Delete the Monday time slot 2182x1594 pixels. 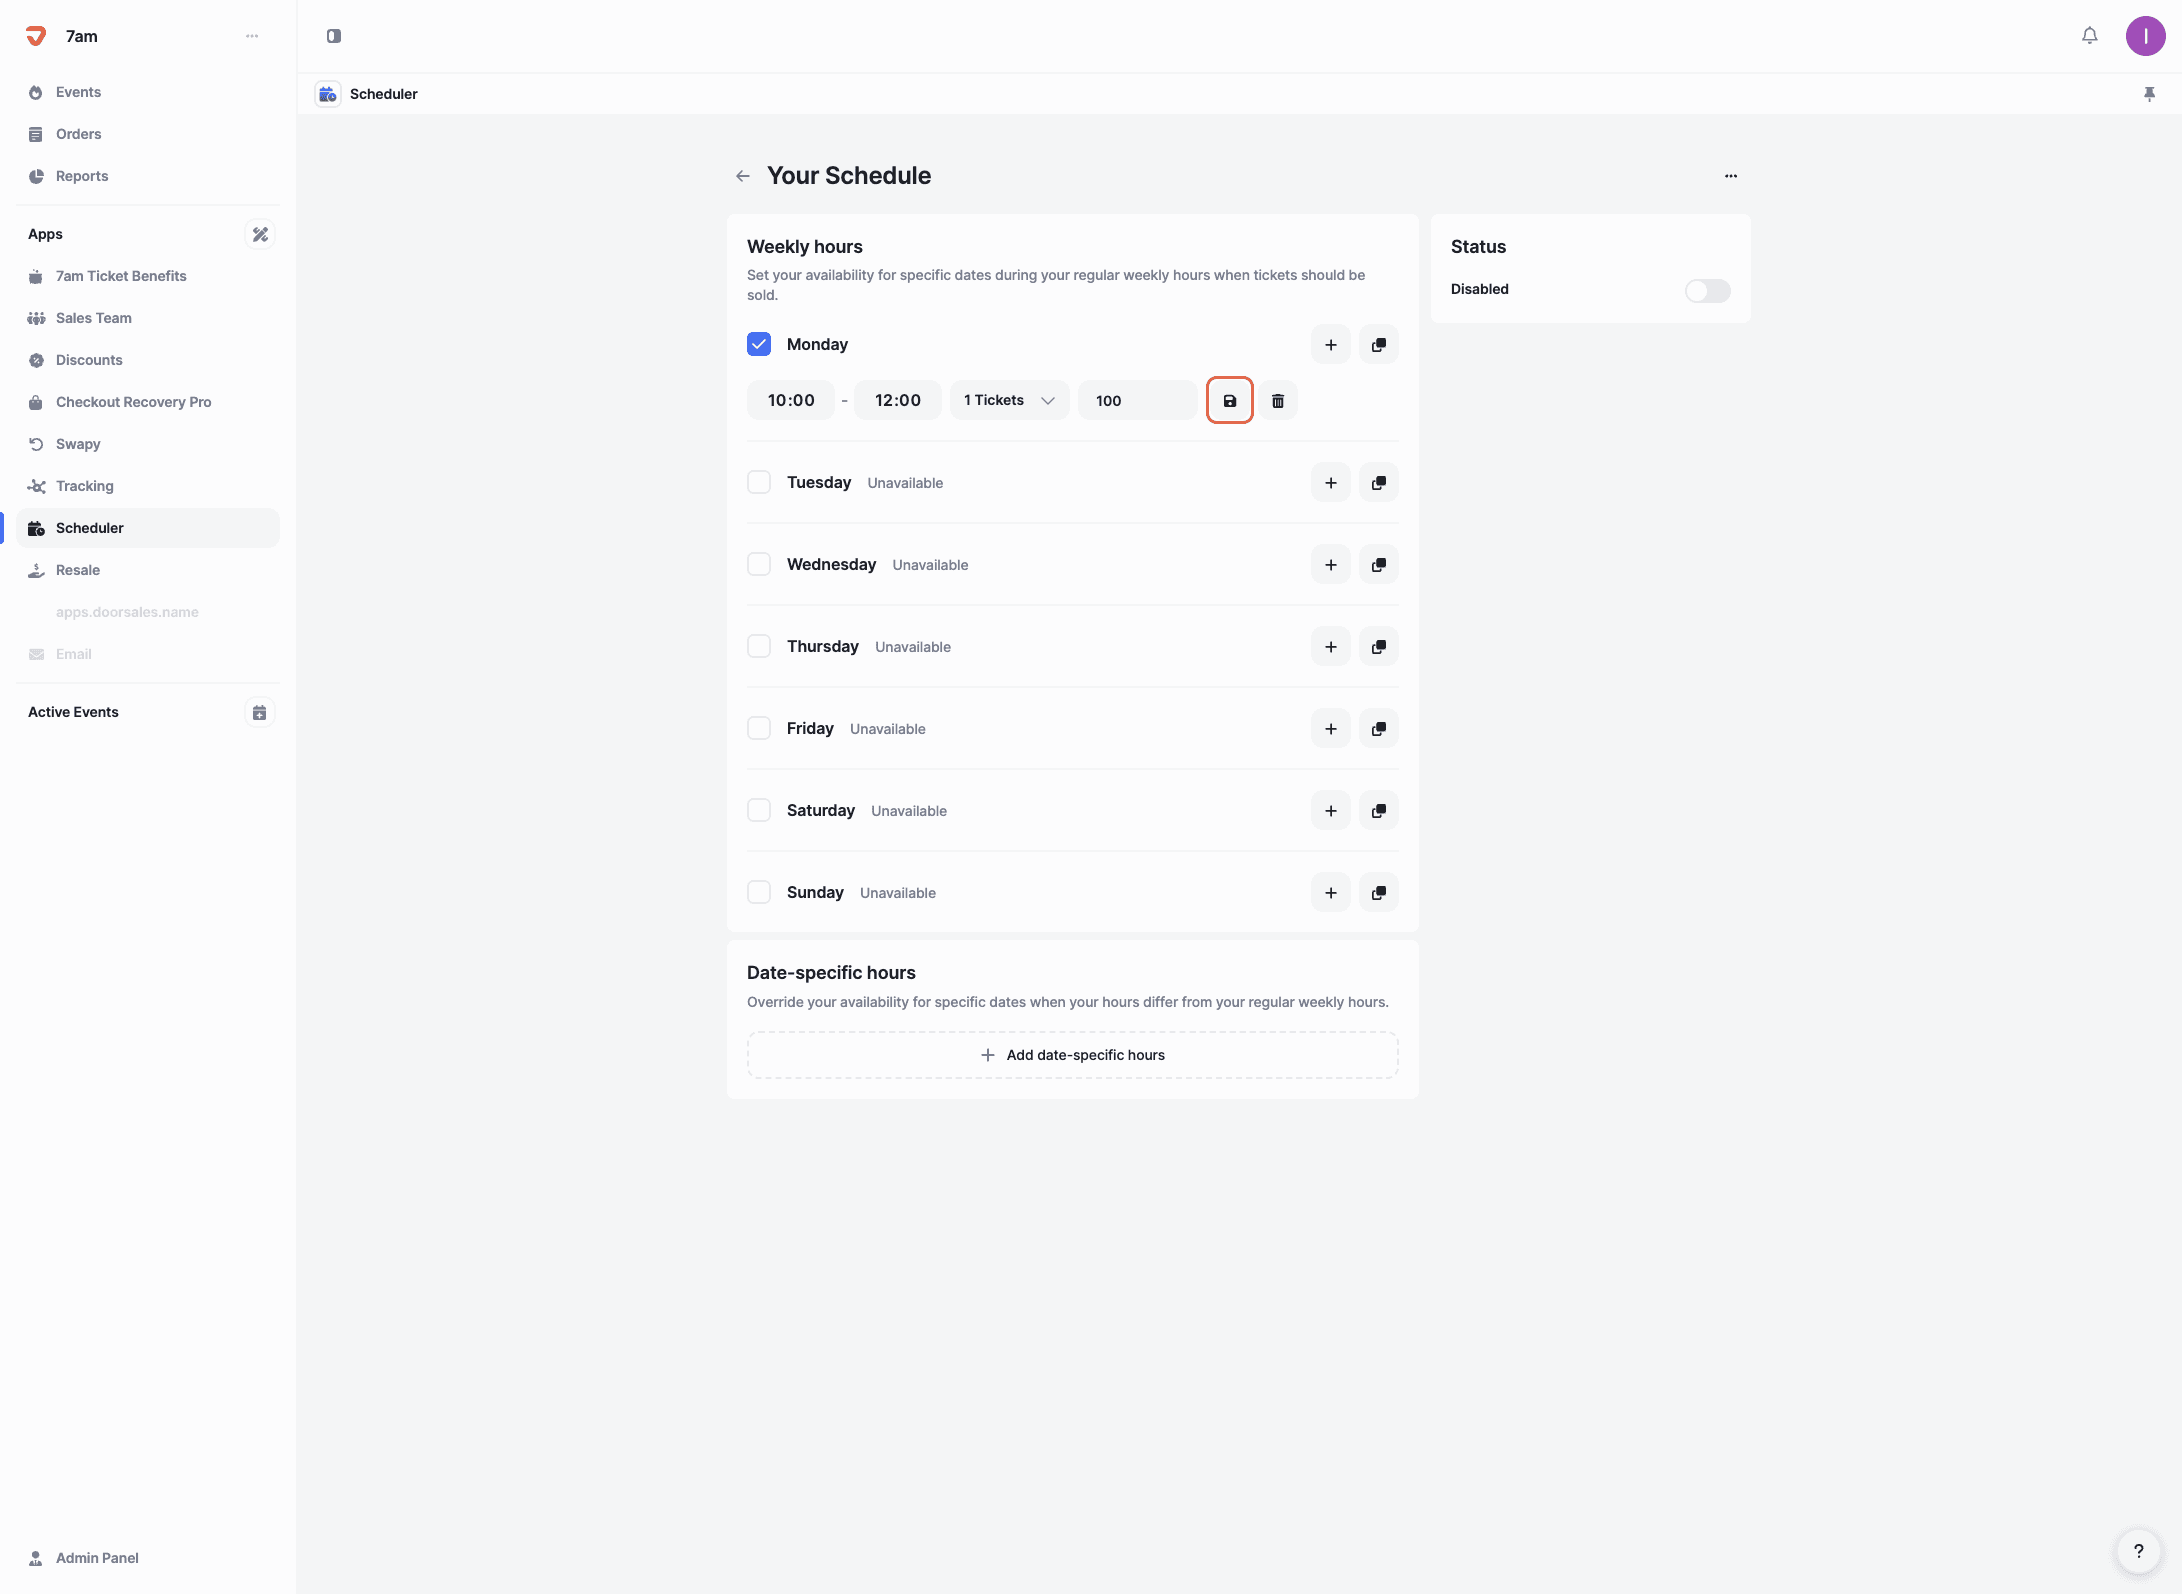[1277, 401]
